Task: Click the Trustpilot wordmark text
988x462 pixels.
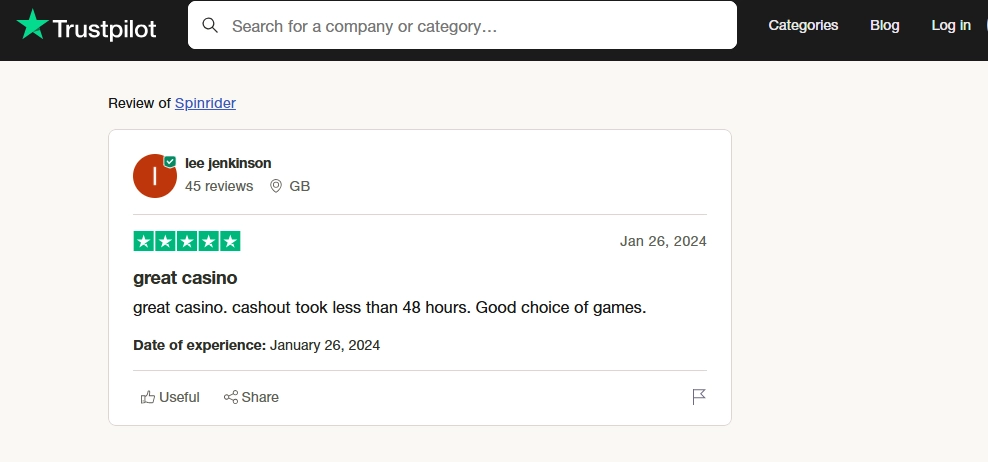Action: coord(104,29)
